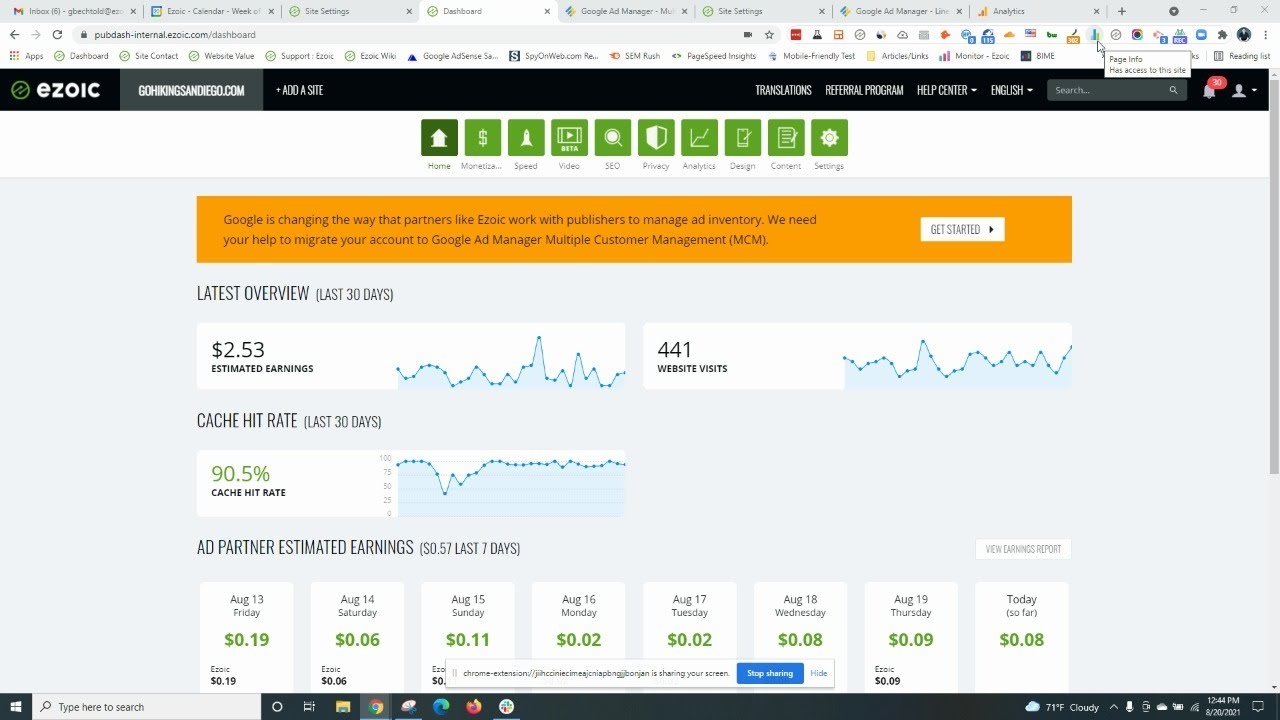Viewport: 1280px width, 720px height.
Task: Open Firefox from the taskbar
Action: (x=474, y=707)
